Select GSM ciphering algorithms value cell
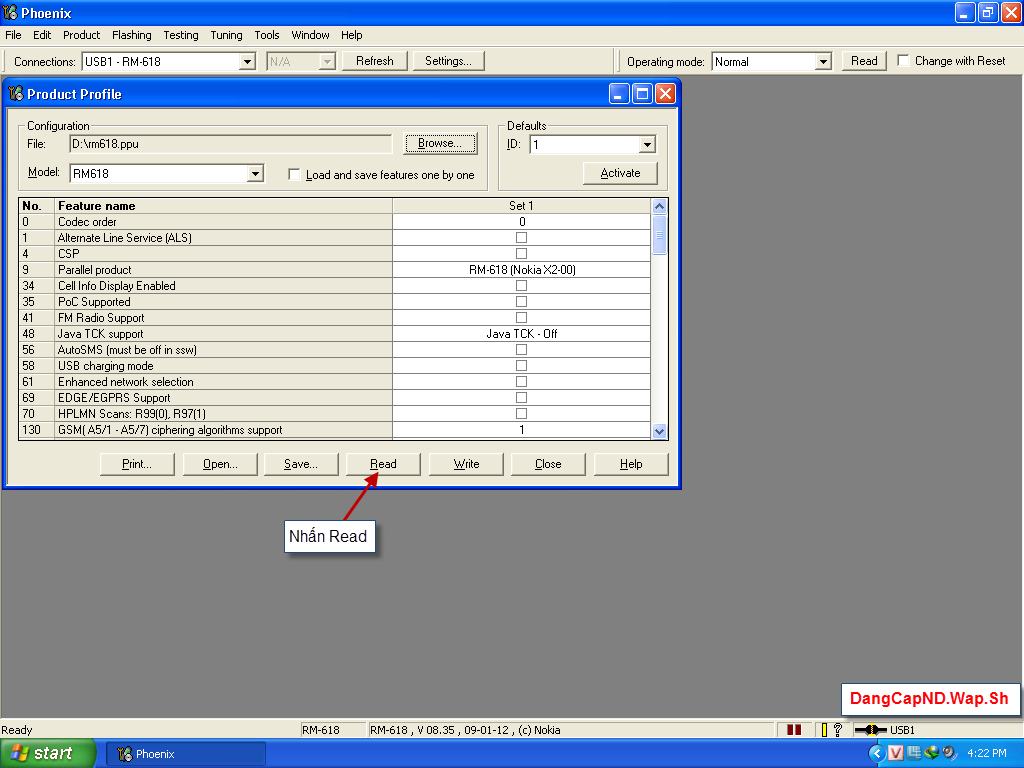The height and width of the screenshot is (768, 1024). [521, 430]
